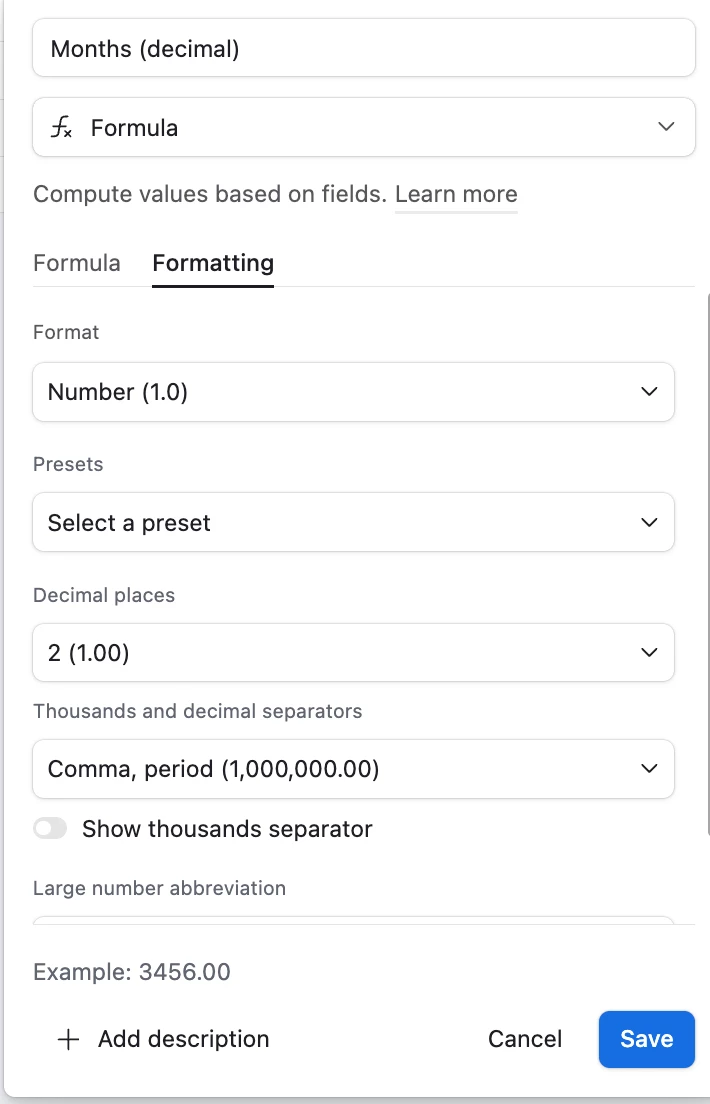Click the formula fx icon
710x1104 pixels.
[61, 127]
